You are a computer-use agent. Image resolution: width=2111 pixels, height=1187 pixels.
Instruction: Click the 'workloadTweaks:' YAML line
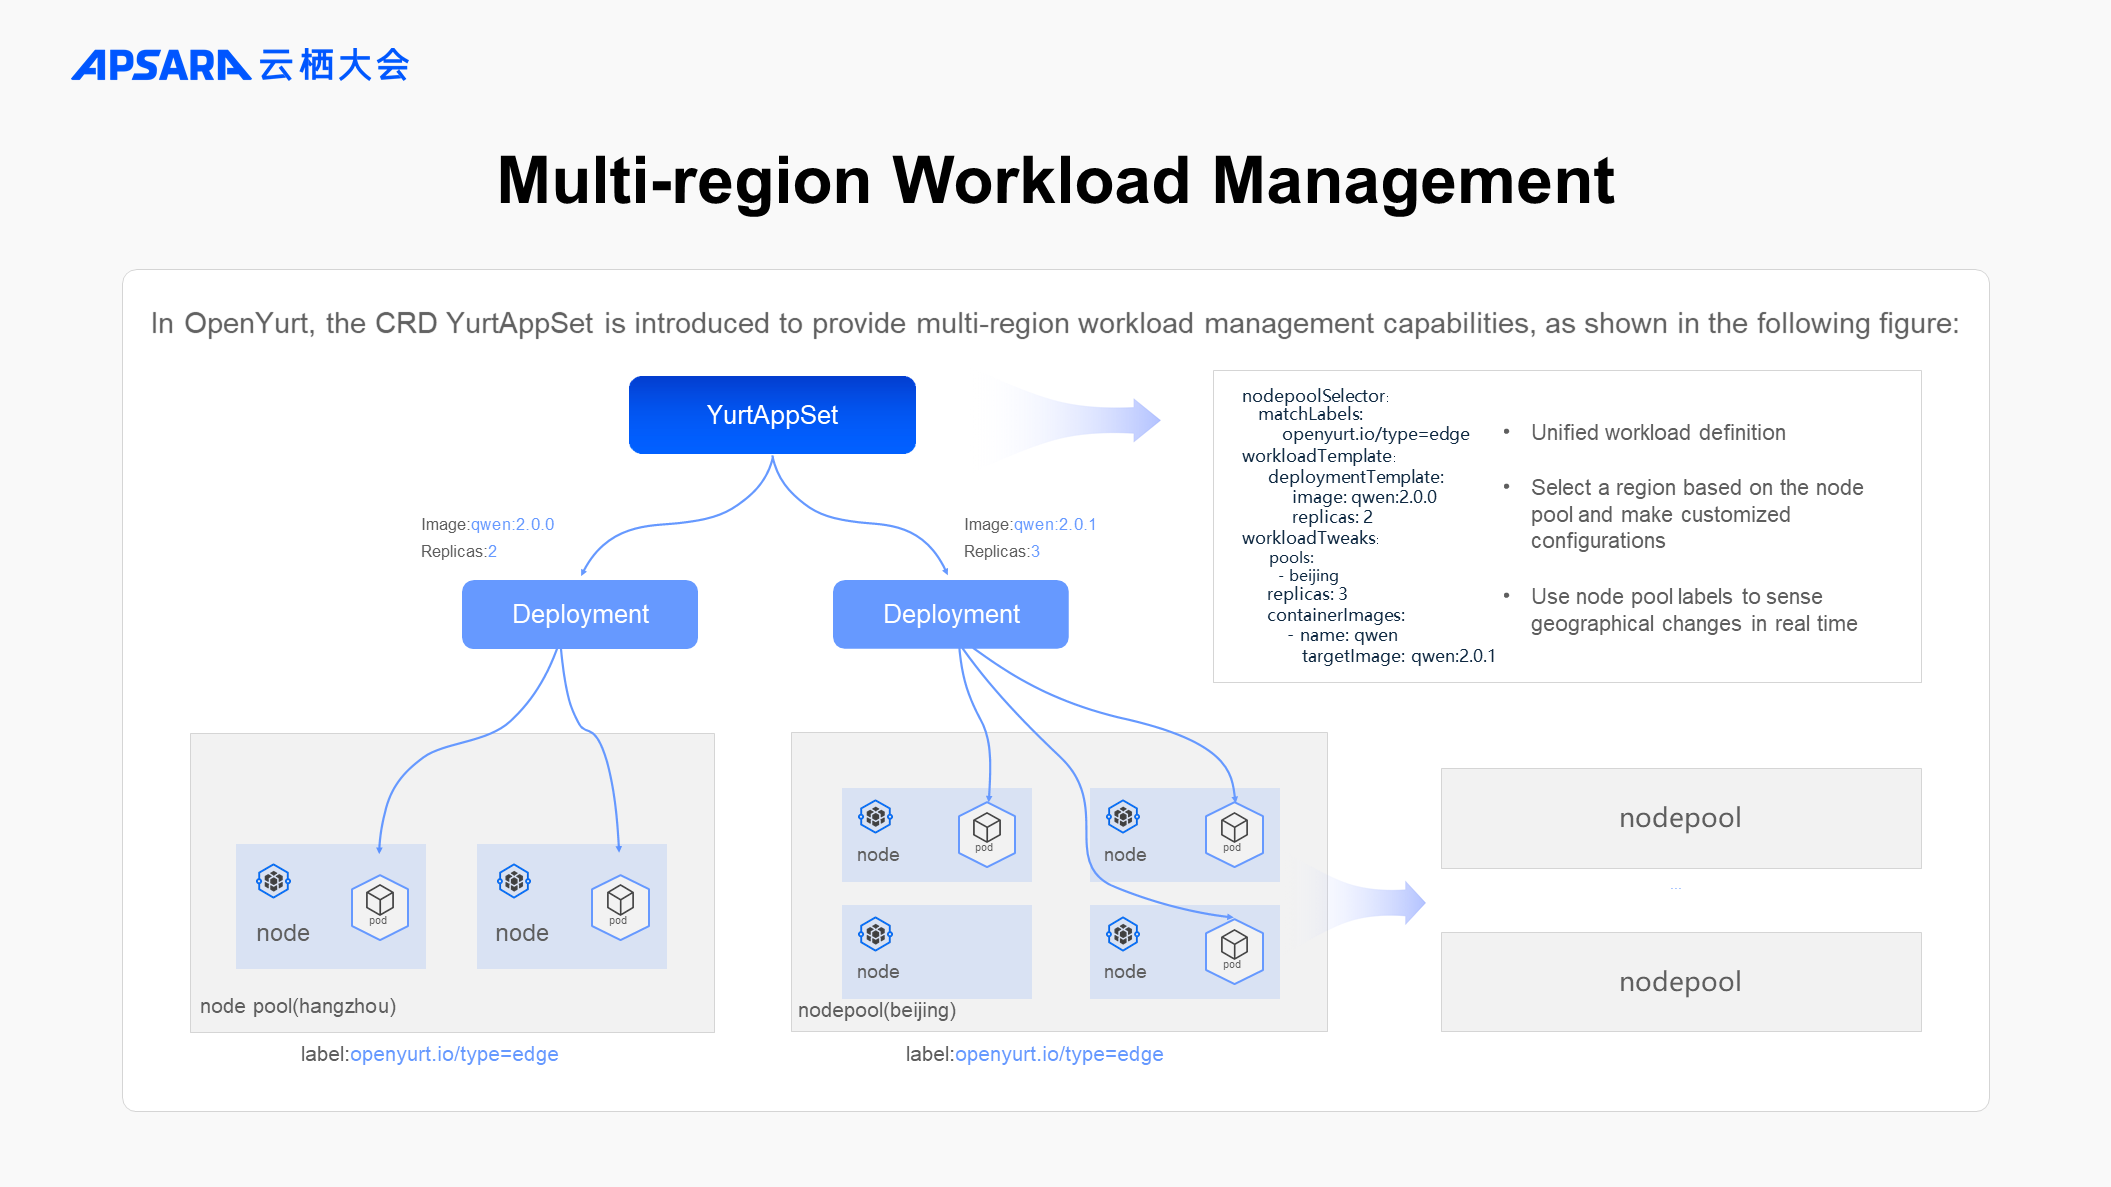point(1310,538)
